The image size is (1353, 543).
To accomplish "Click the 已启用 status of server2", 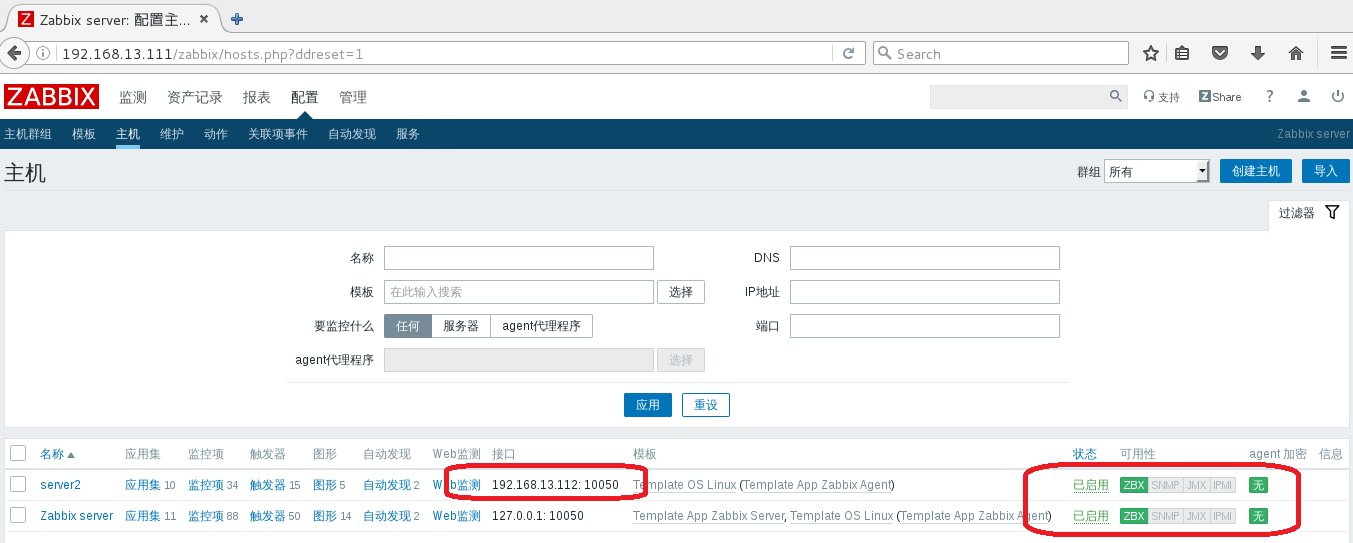I will 1090,485.
